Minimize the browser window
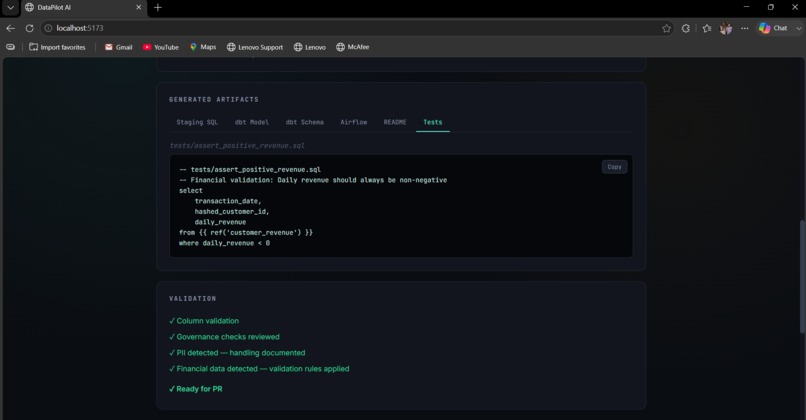Screen dimensions: 806x420 746,7
